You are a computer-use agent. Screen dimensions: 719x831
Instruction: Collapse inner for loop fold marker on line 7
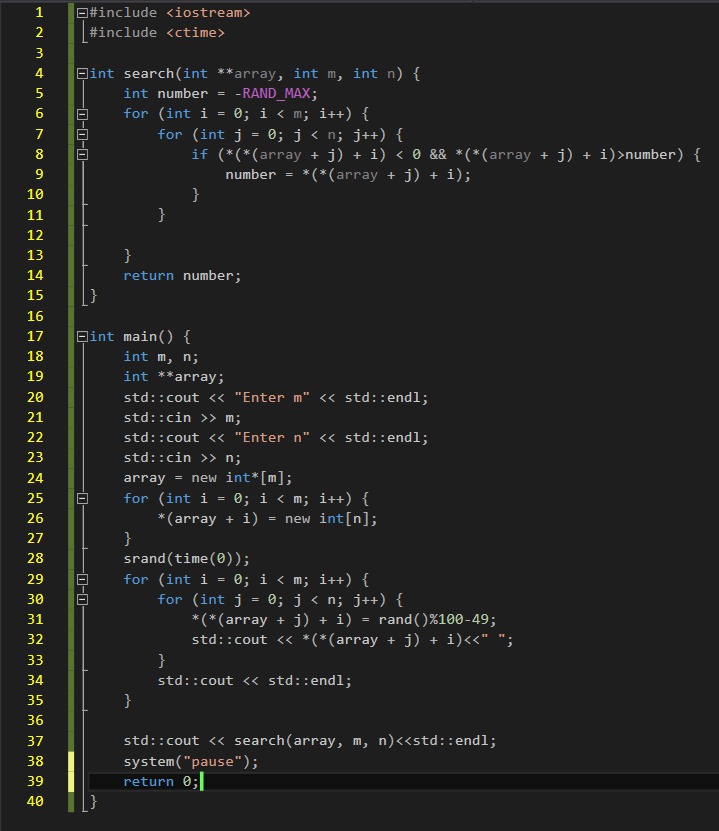coord(82,135)
